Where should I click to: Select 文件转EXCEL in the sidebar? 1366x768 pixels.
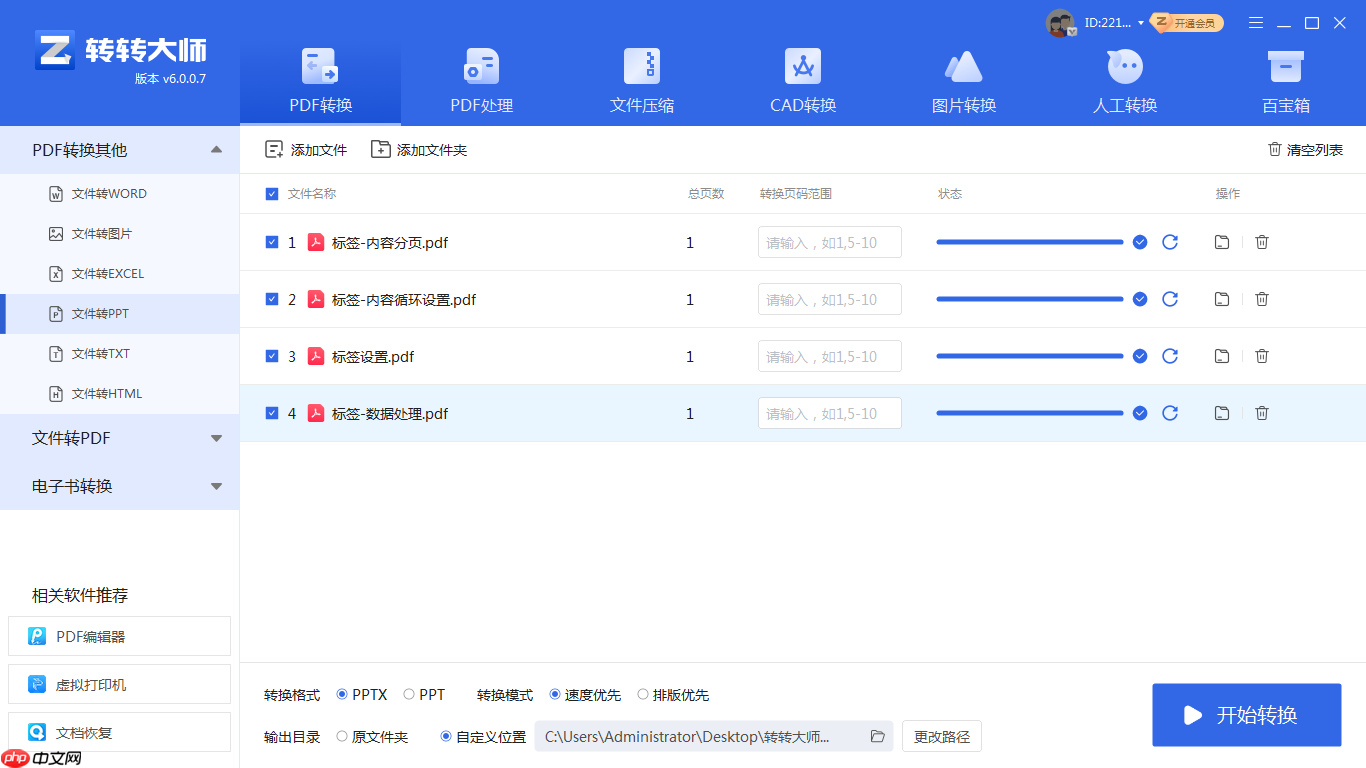(120, 274)
